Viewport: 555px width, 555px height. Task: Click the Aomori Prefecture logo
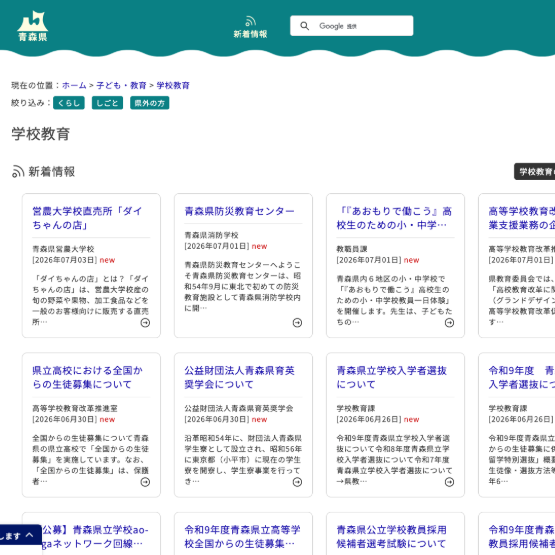tap(33, 26)
